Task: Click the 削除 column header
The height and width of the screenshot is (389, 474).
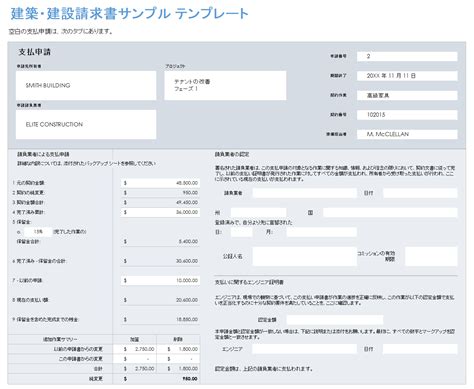Action: pos(178,339)
